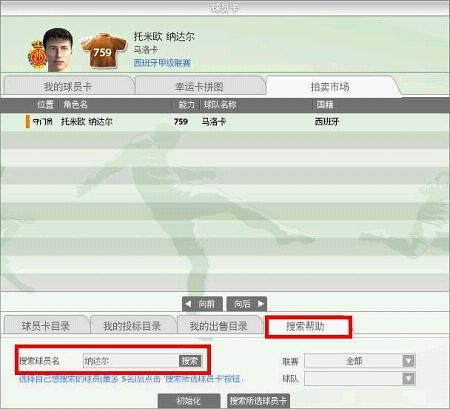Image resolution: width=450 pixels, height=409 pixels.
Task: Click the 马洛卡 team cell in the row
Action: point(214,122)
